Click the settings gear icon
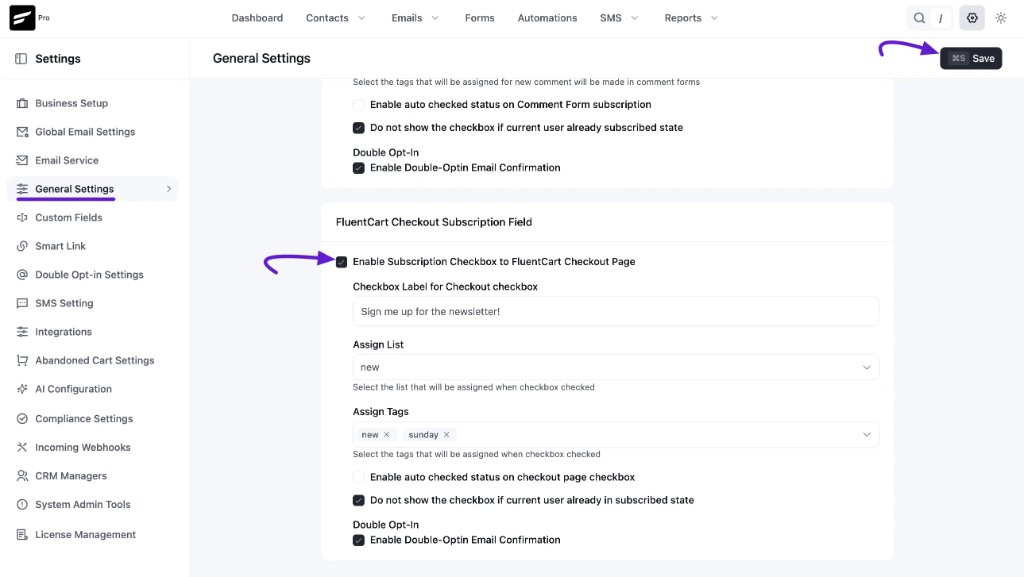The height and width of the screenshot is (577, 1024). [x=972, y=18]
